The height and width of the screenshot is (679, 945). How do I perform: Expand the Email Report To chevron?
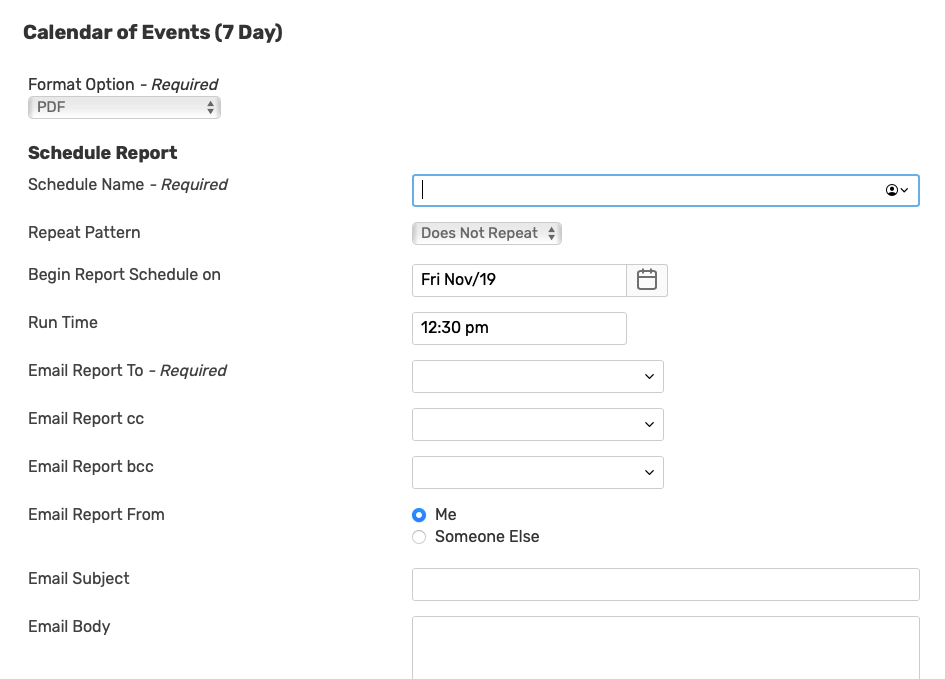tap(649, 377)
